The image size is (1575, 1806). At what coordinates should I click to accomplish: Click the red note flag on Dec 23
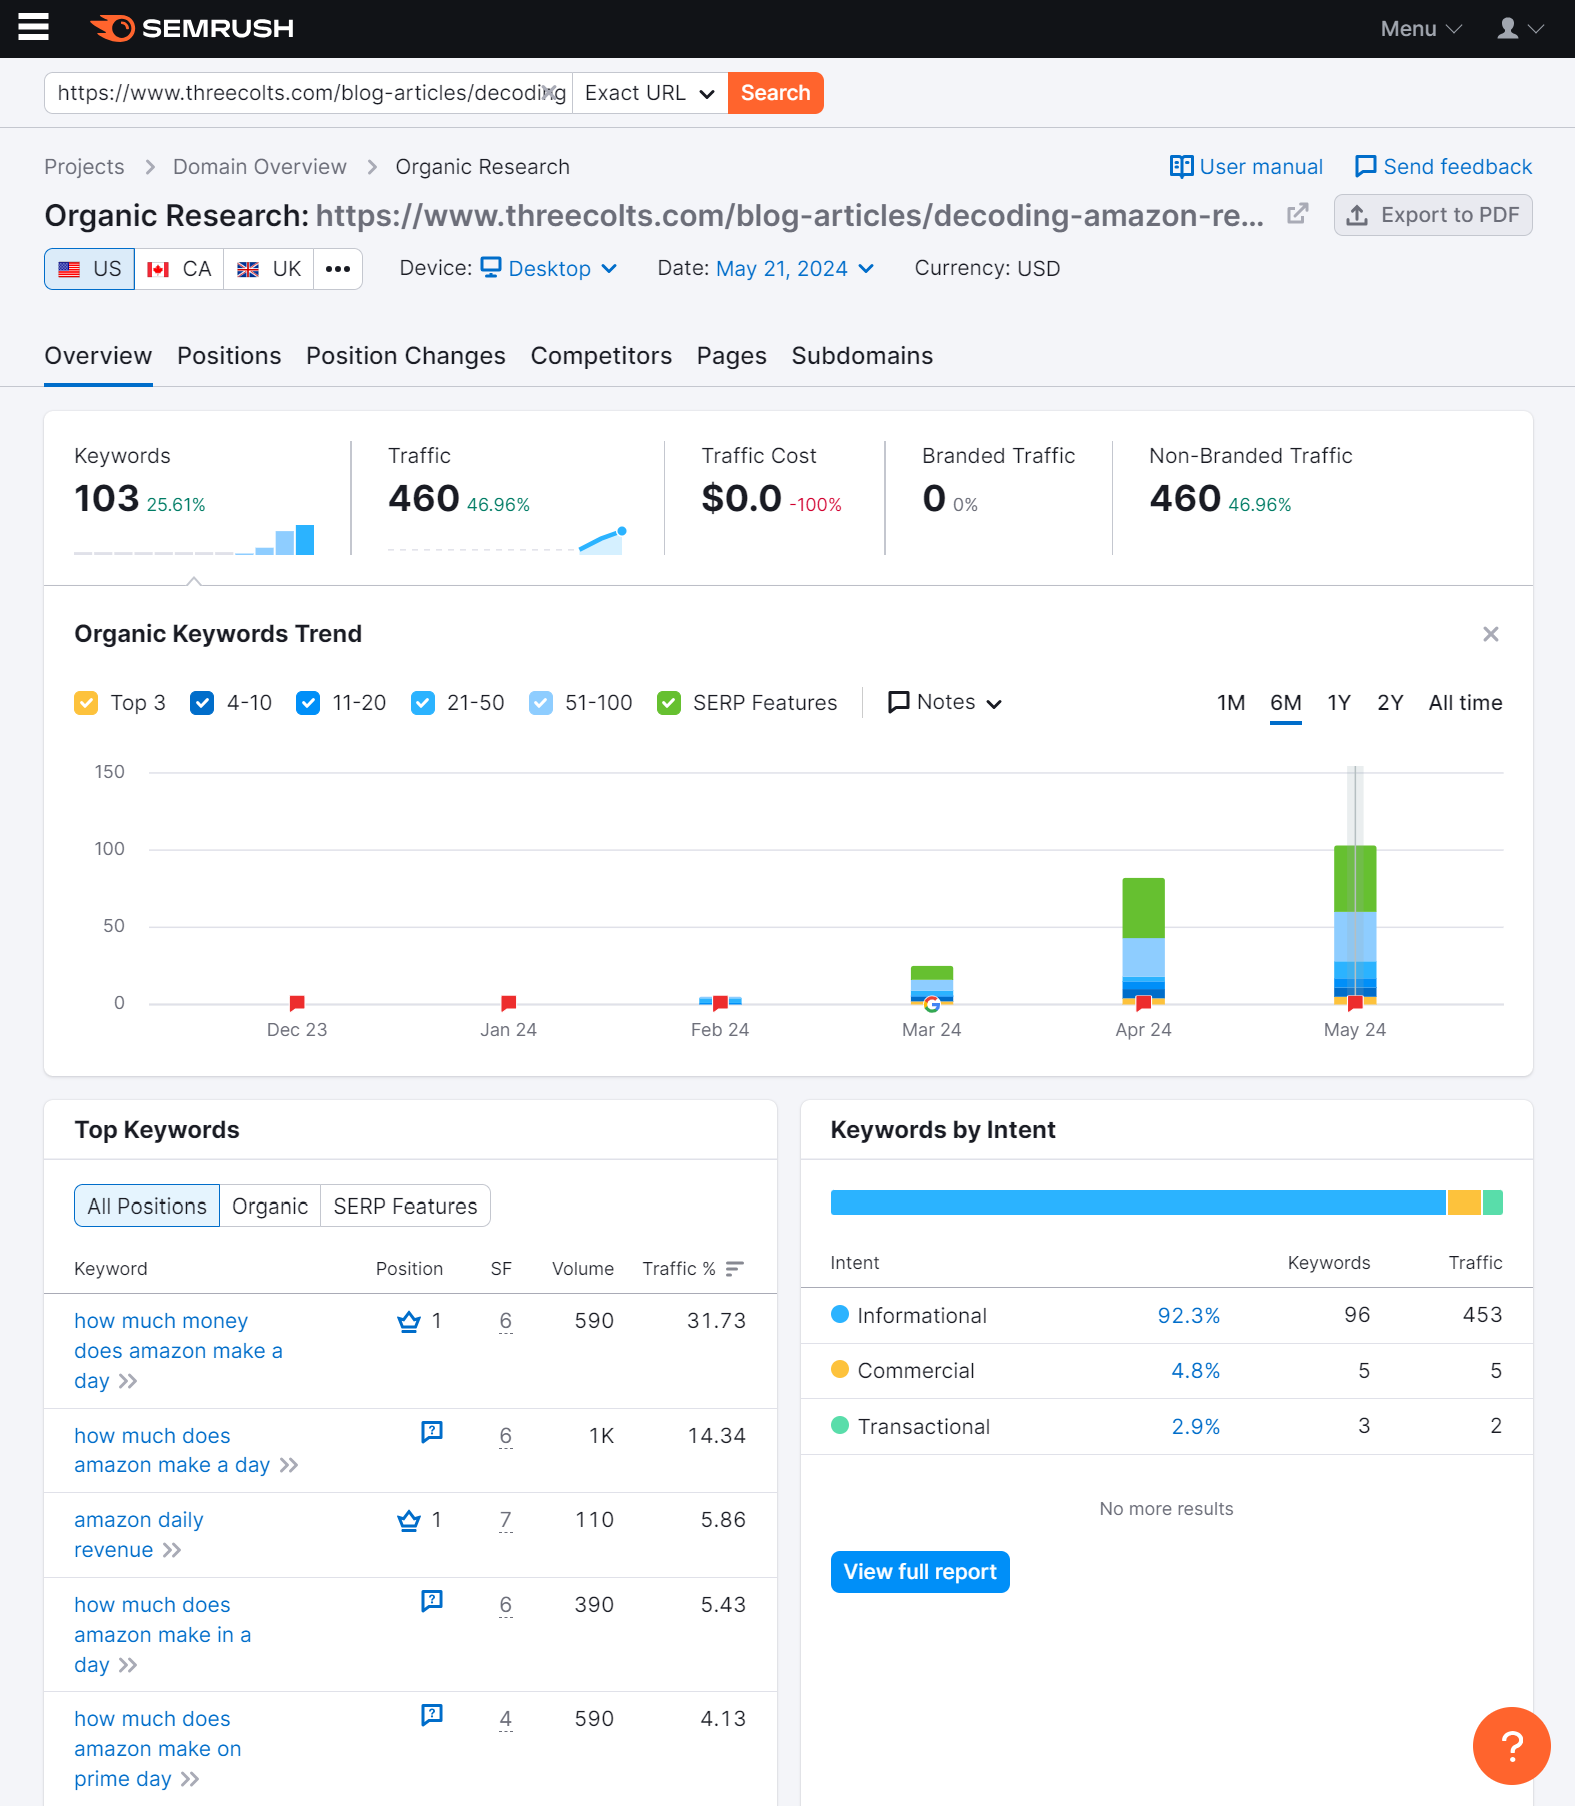click(x=297, y=1003)
